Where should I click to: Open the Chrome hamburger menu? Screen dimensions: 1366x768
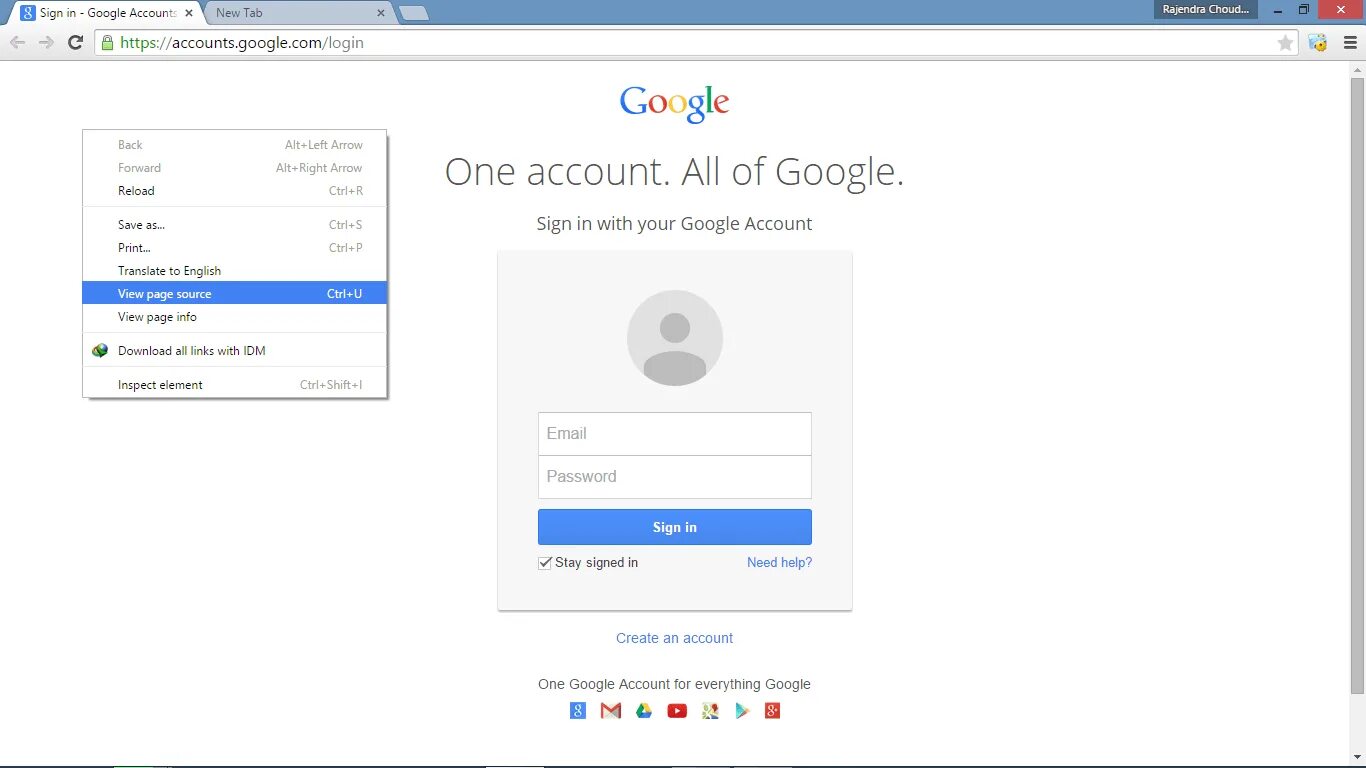pos(1350,42)
